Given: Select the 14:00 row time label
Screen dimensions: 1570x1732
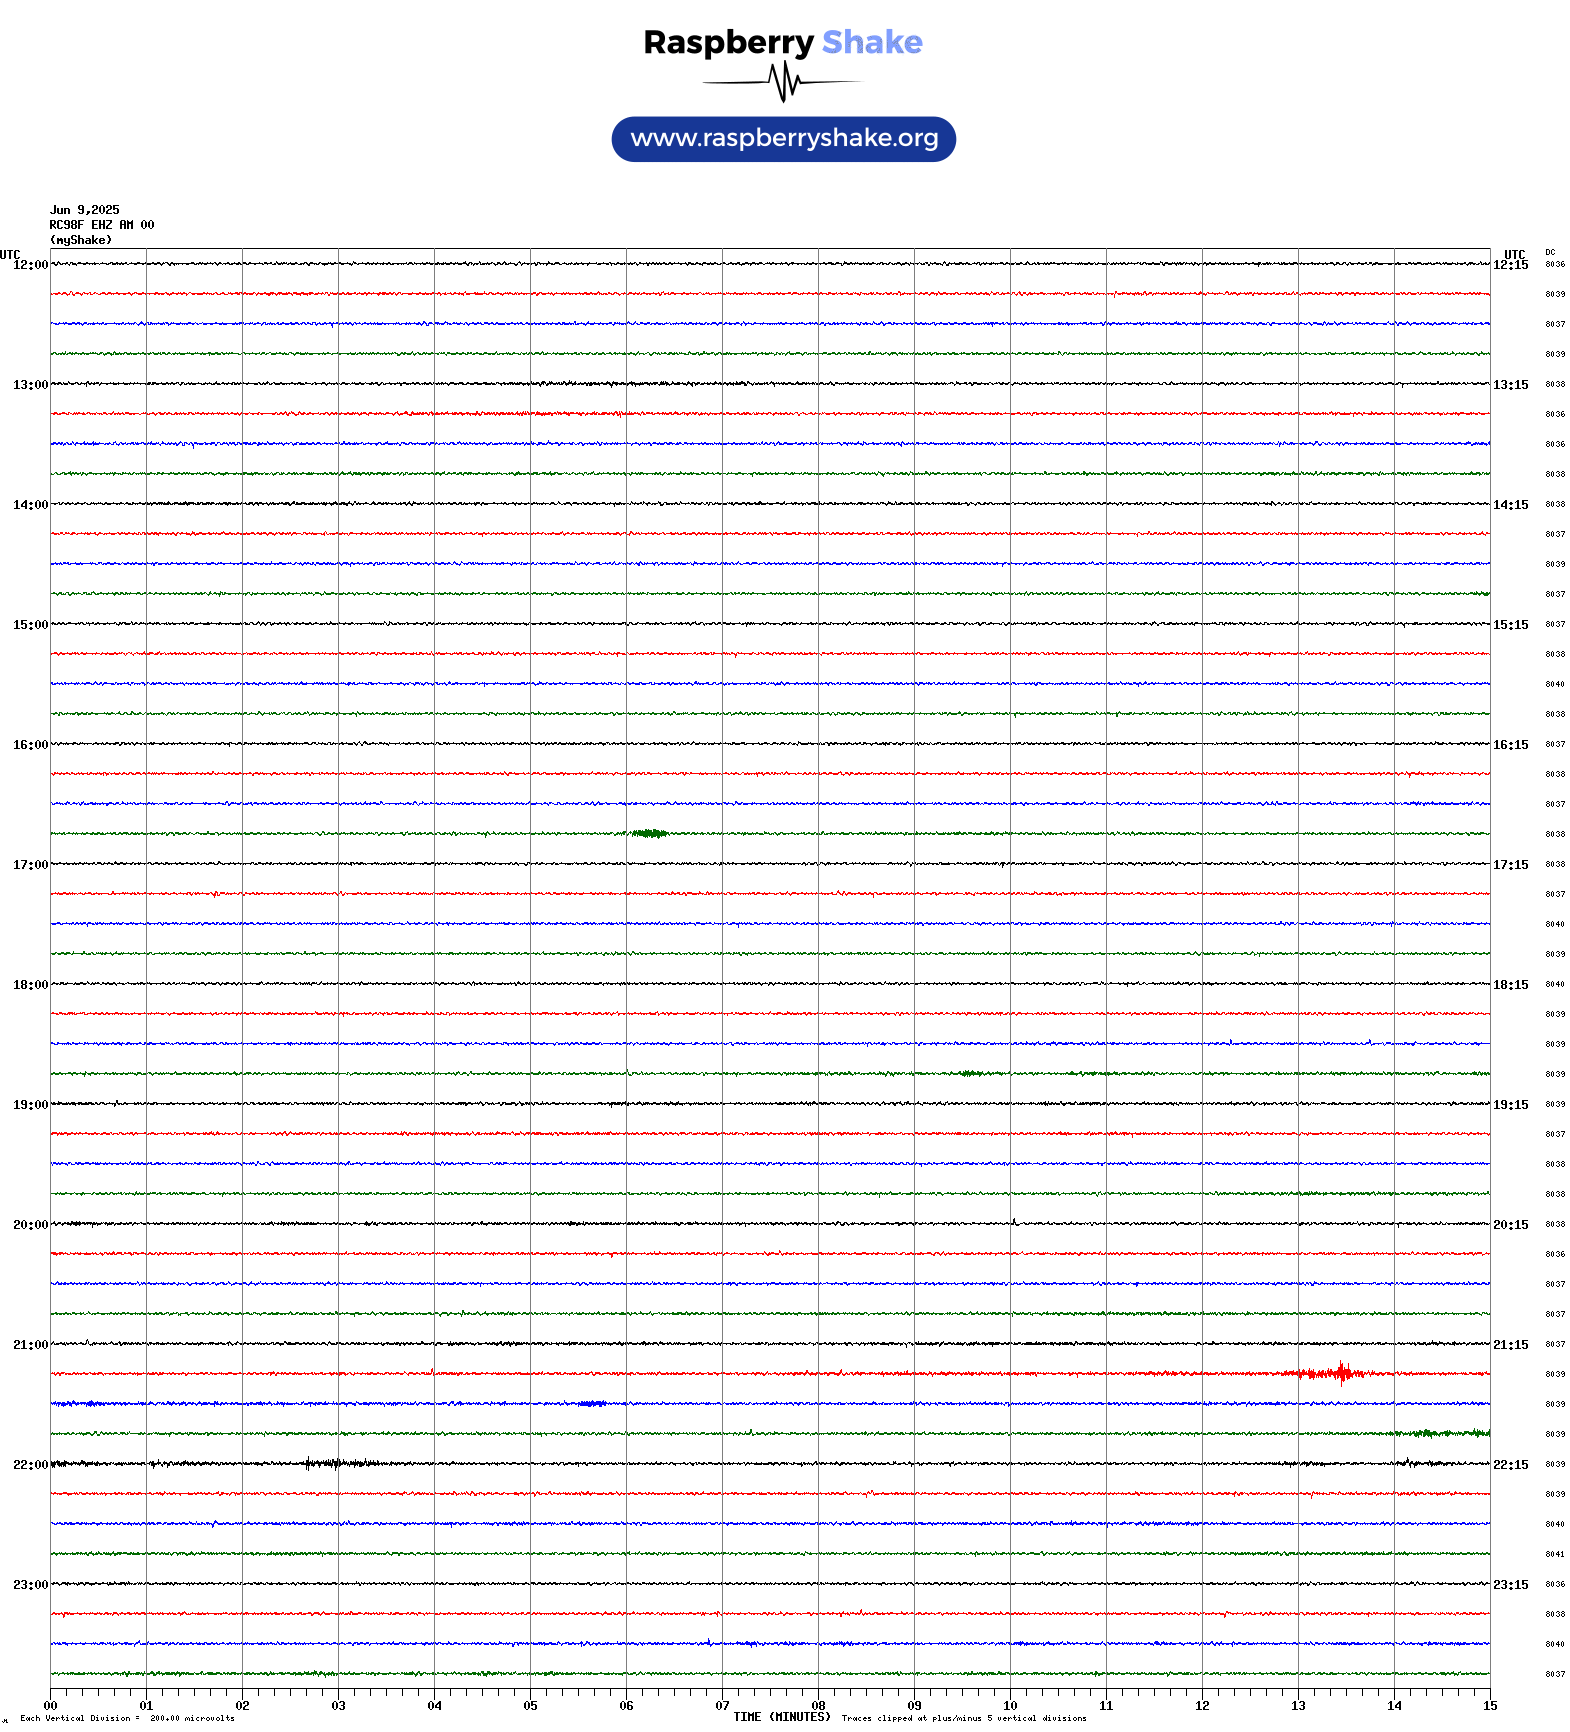Looking at the screenshot, I should point(30,505).
